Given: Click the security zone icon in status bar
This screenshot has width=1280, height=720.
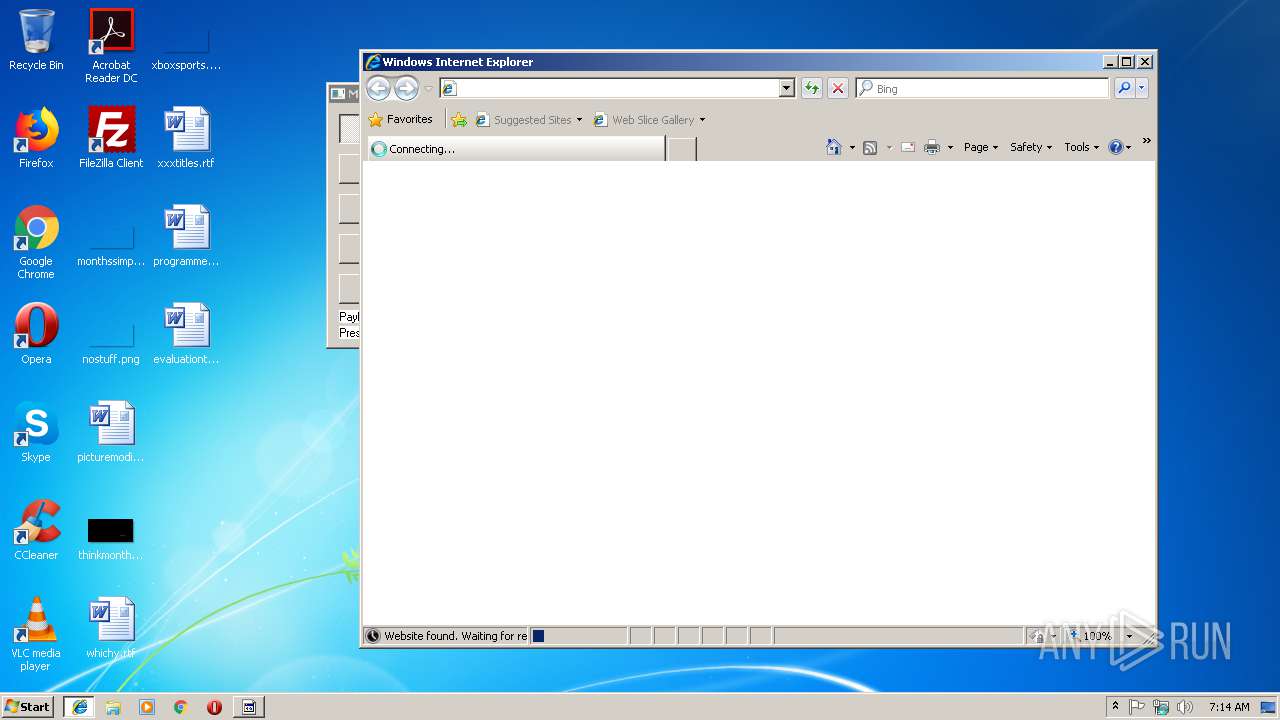Looking at the screenshot, I should tap(1037, 636).
